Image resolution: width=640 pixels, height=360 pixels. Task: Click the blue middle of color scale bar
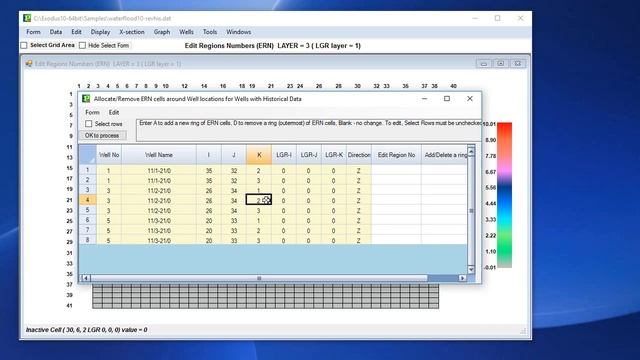point(504,195)
